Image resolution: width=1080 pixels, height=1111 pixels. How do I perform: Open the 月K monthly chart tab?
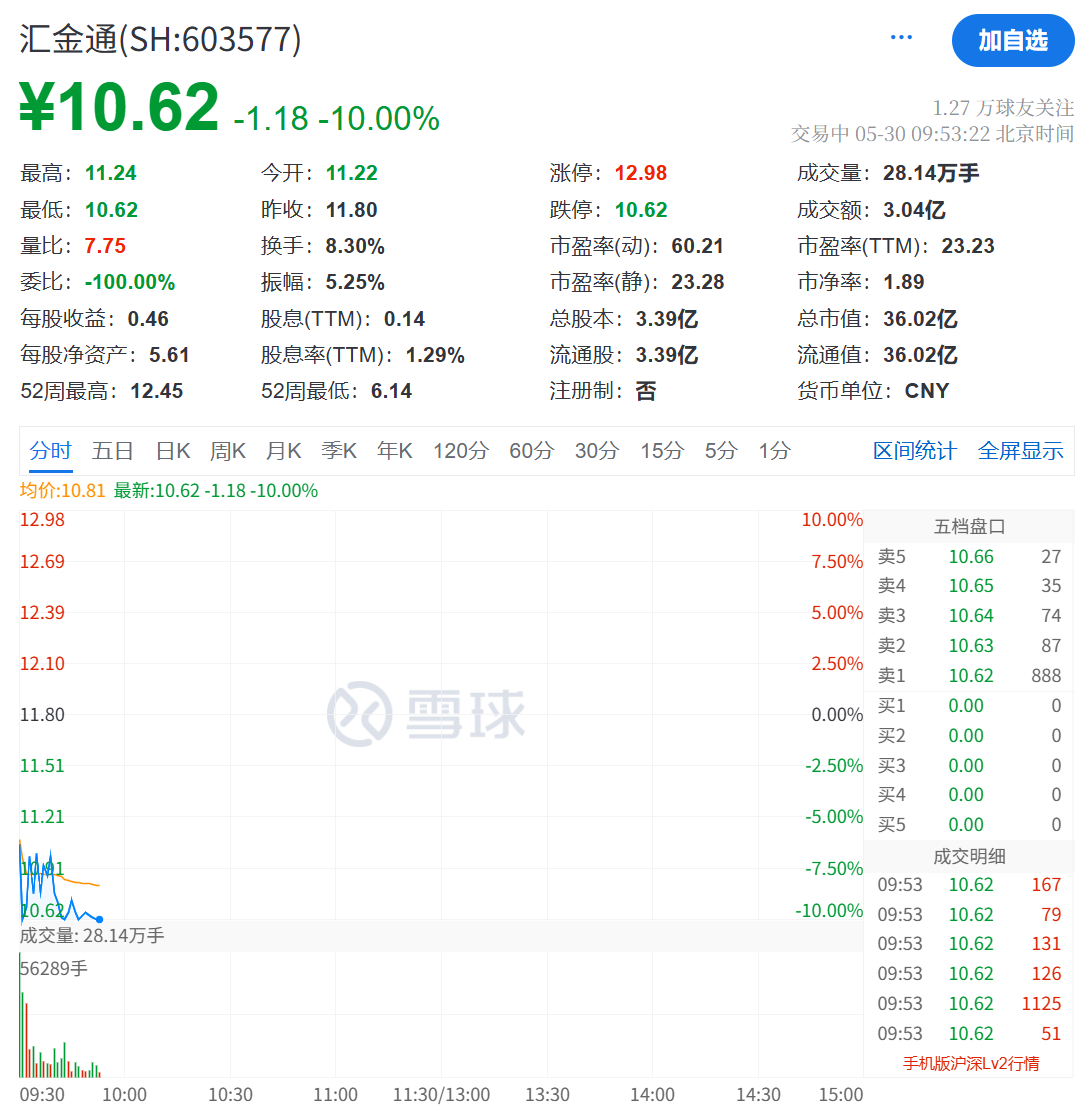click(283, 450)
